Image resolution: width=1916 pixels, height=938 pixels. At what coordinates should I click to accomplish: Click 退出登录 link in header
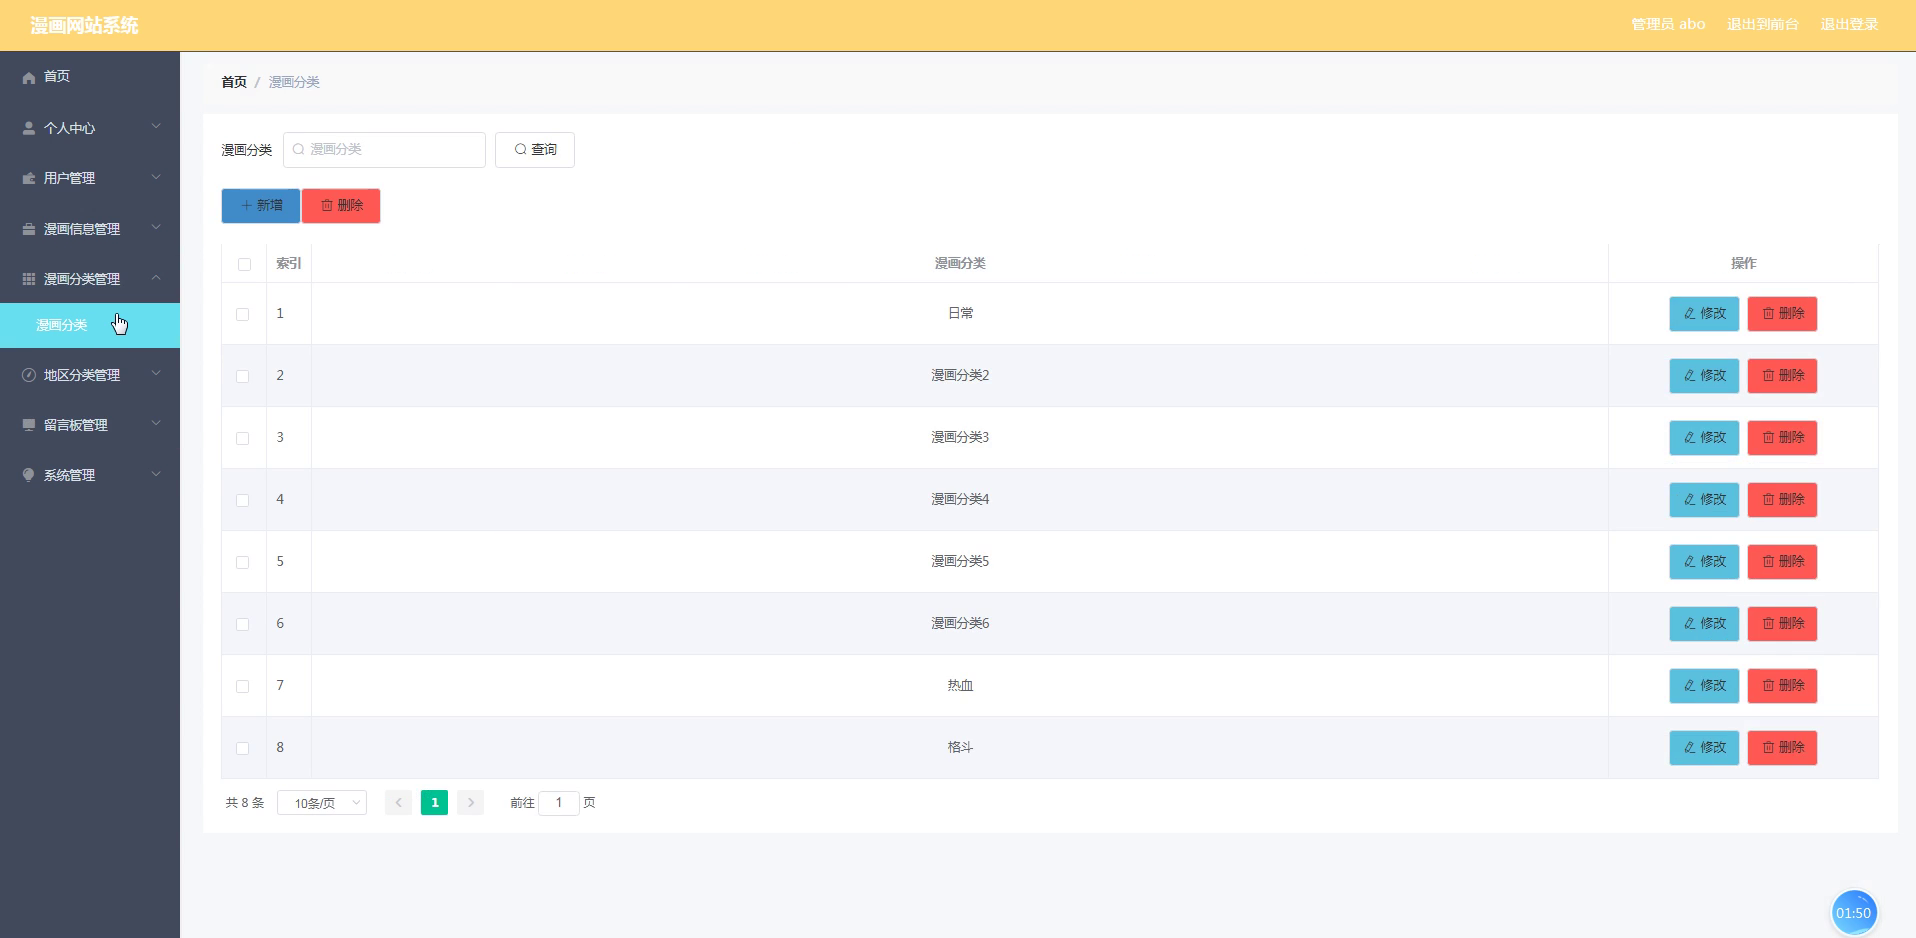(x=1849, y=24)
